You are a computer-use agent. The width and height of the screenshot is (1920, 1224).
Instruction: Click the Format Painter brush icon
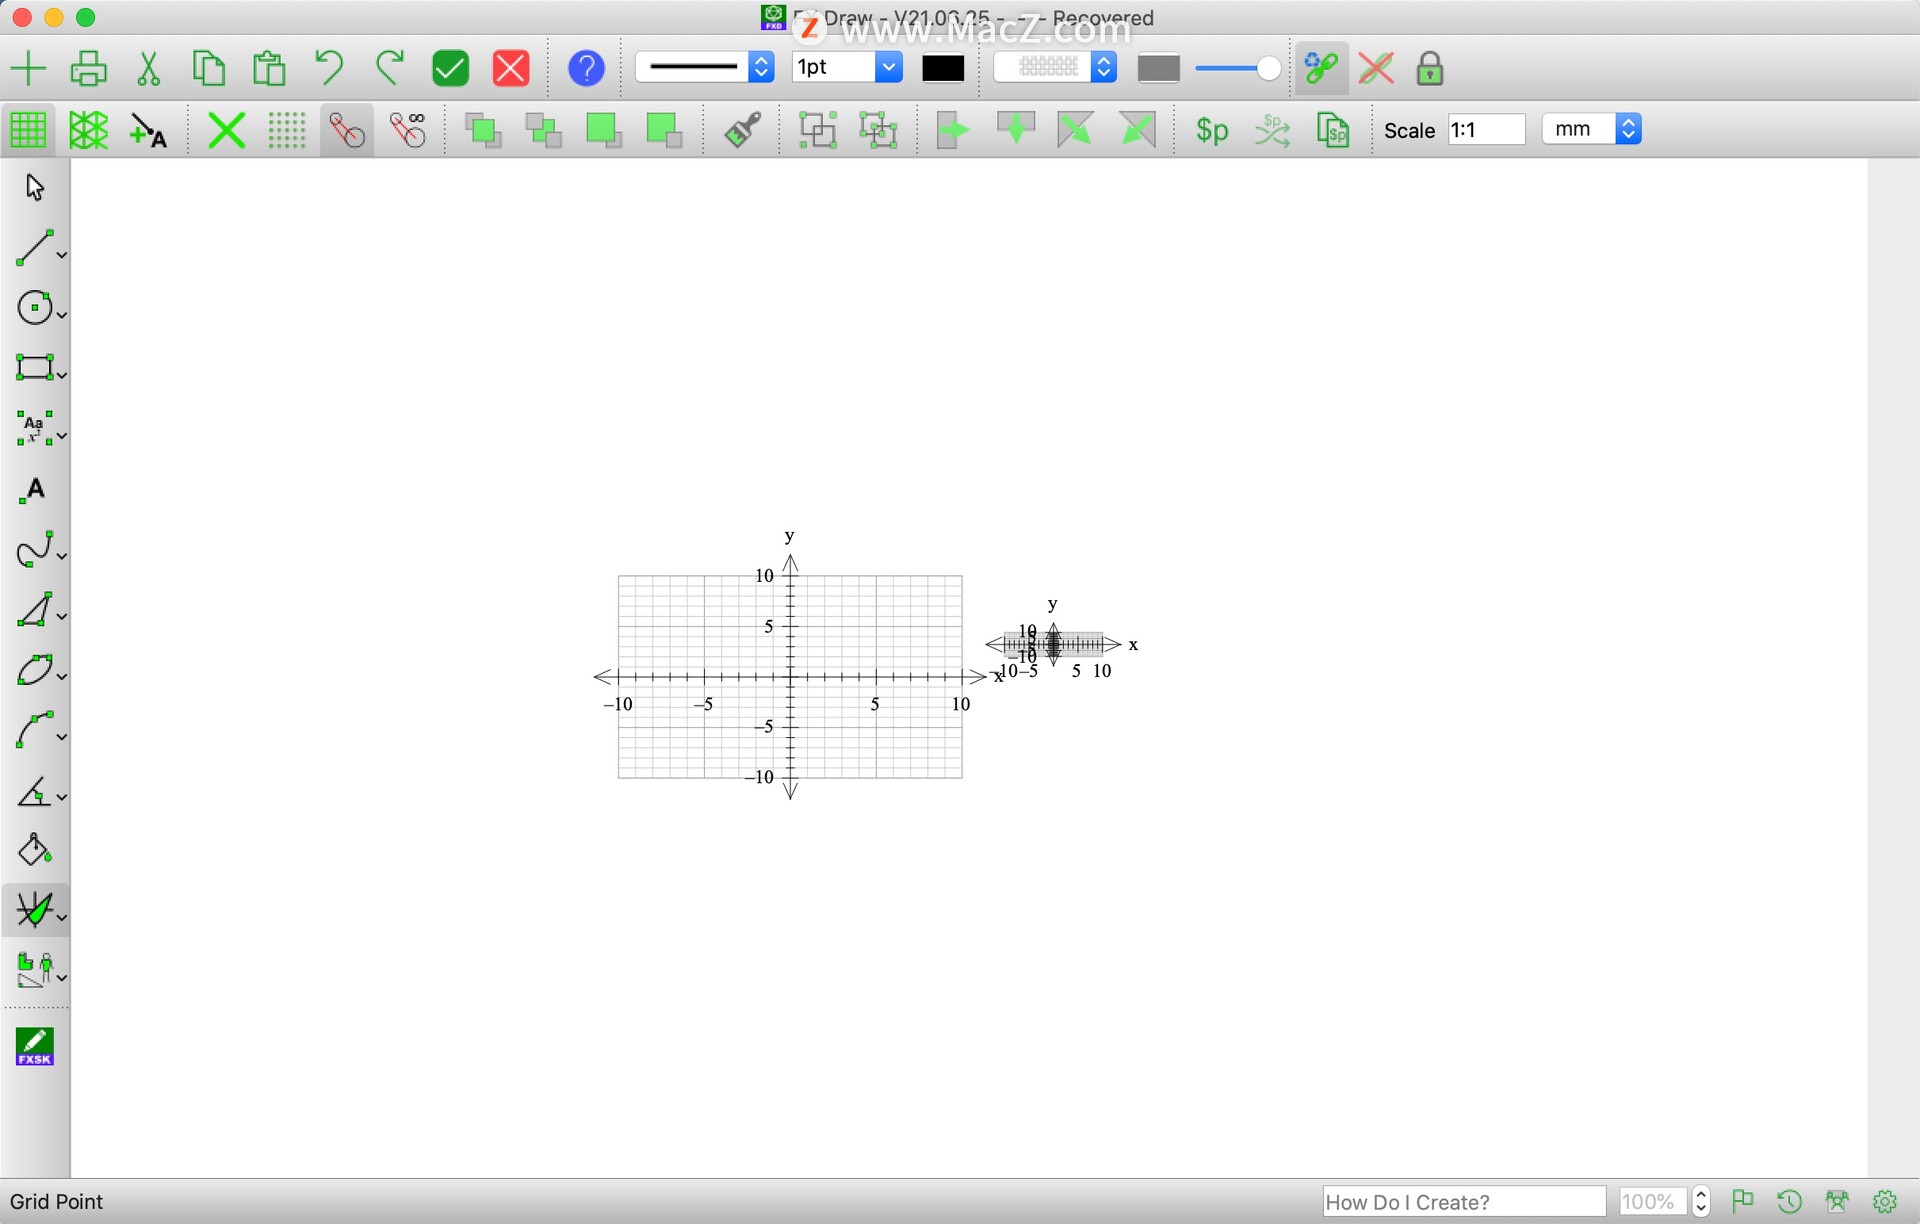tap(740, 130)
